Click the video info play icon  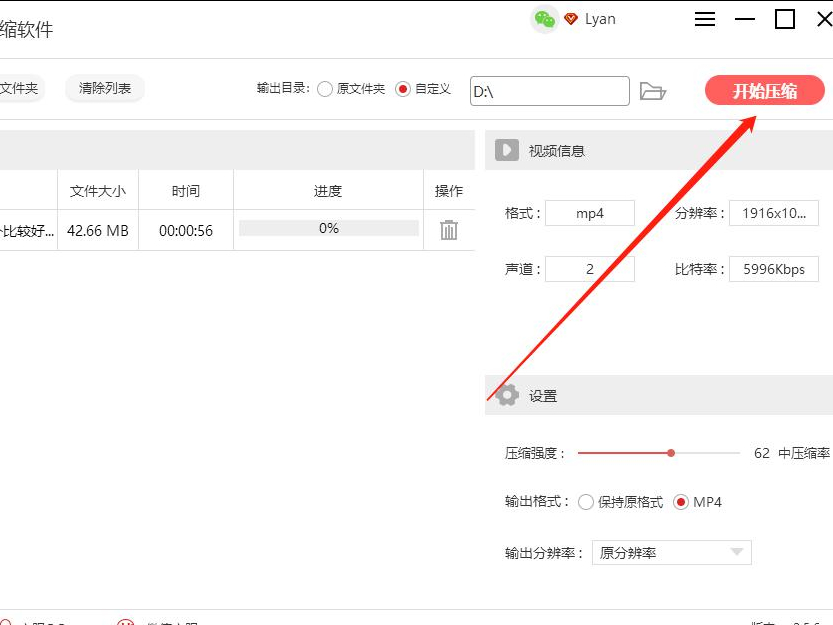tap(507, 150)
